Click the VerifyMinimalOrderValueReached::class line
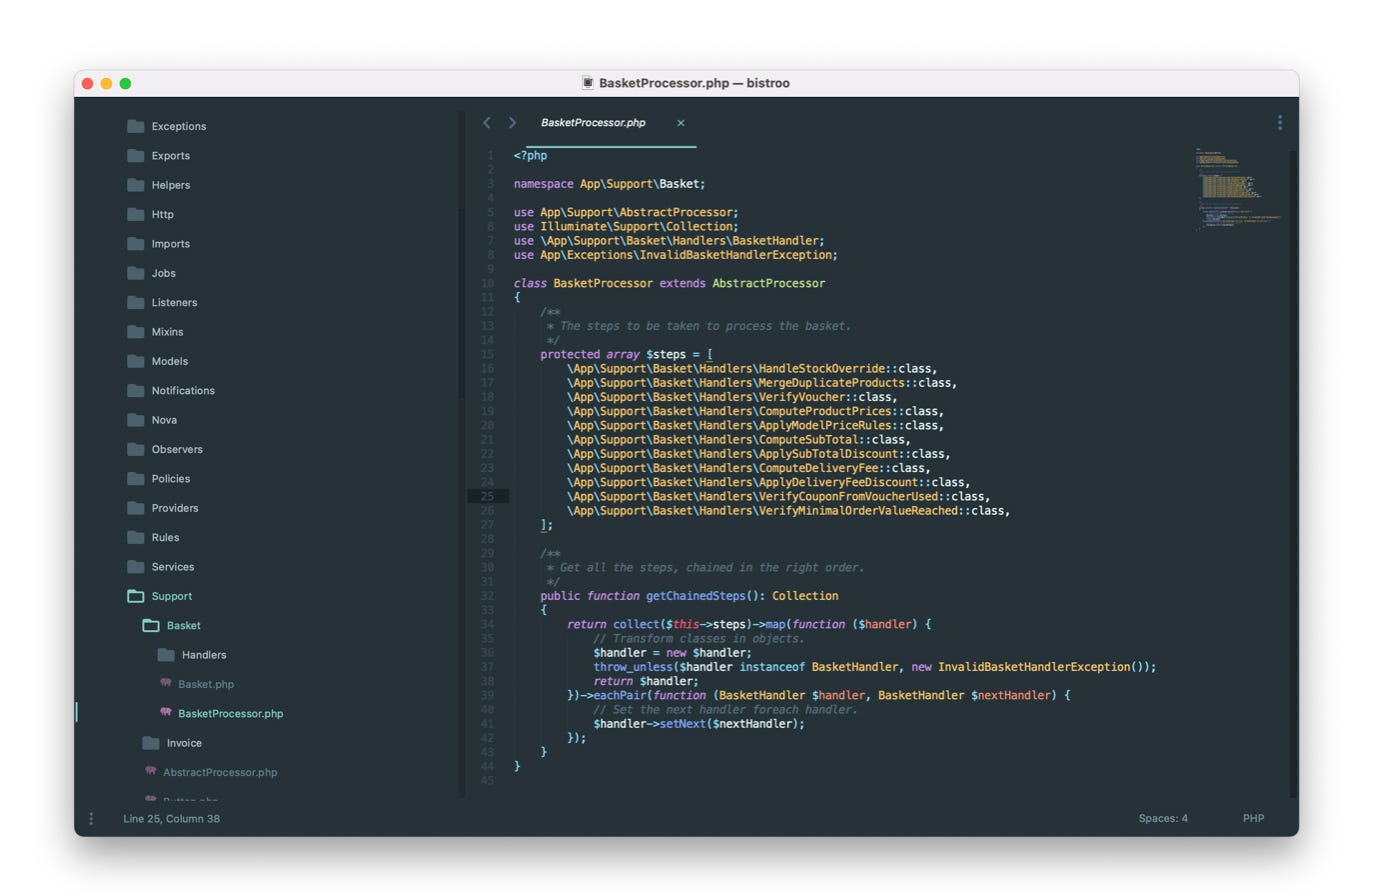Image resolution: width=1379 pixels, height=893 pixels. pyautogui.click(x=788, y=510)
